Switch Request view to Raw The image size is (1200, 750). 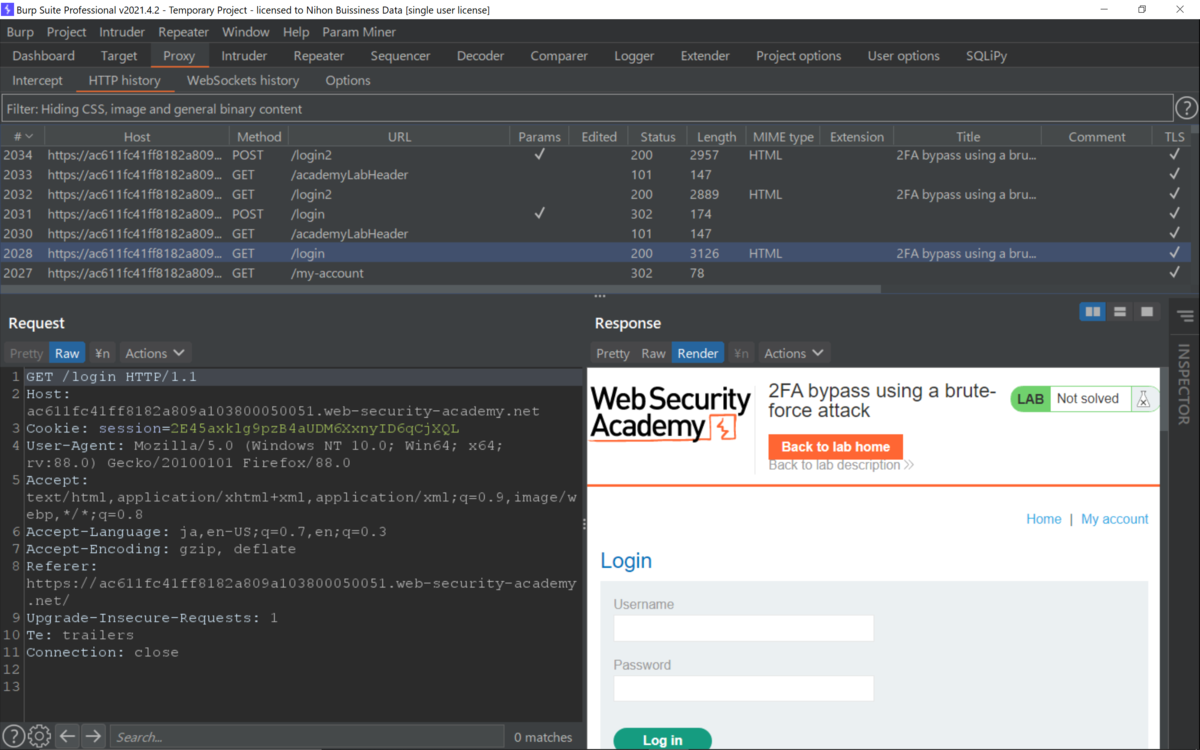coord(67,353)
